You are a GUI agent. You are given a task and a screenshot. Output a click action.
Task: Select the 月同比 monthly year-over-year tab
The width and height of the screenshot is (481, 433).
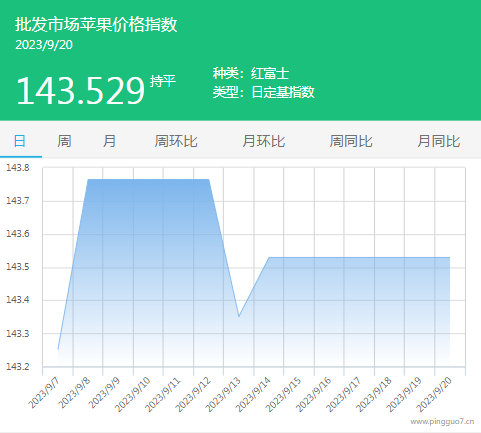[x=439, y=141]
